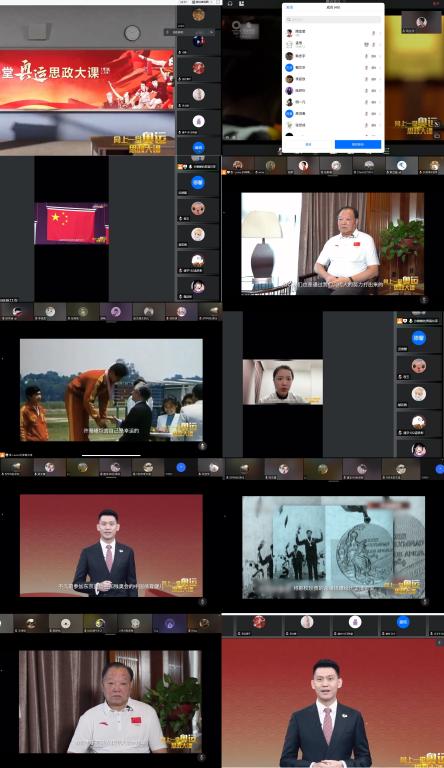Toggle microphone of purple-avatar participant in dialog

[x=367, y=91]
